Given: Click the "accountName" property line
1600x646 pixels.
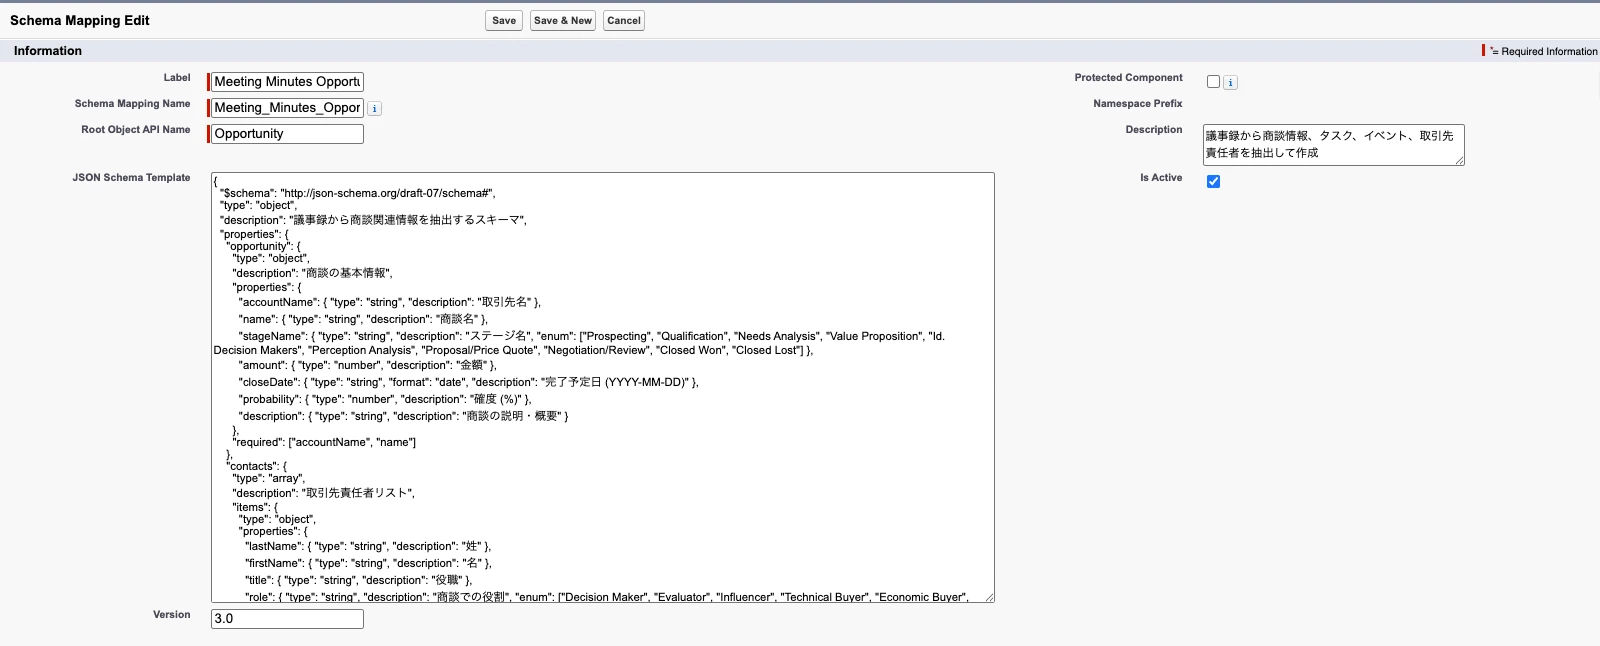Looking at the screenshot, I should [x=389, y=302].
